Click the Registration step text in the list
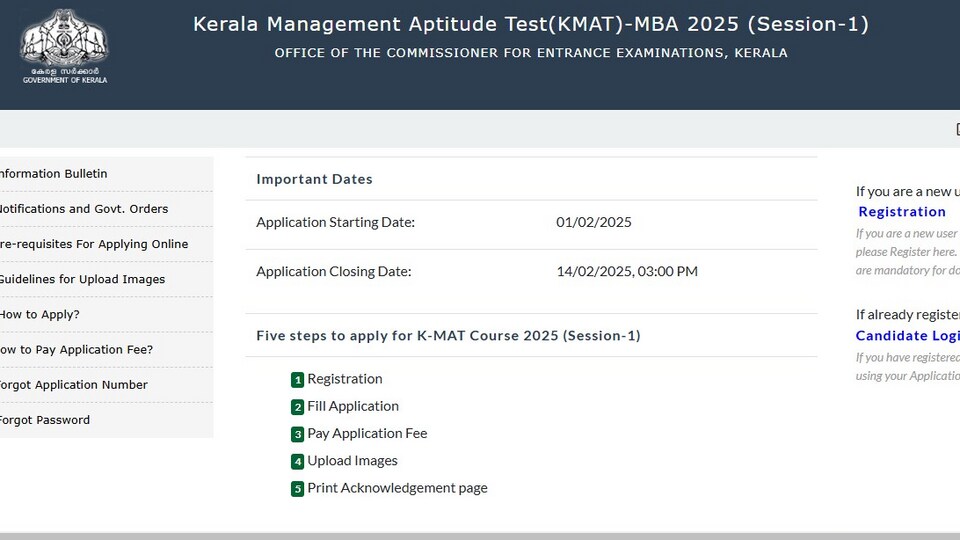The height and width of the screenshot is (540, 960). tap(345, 379)
